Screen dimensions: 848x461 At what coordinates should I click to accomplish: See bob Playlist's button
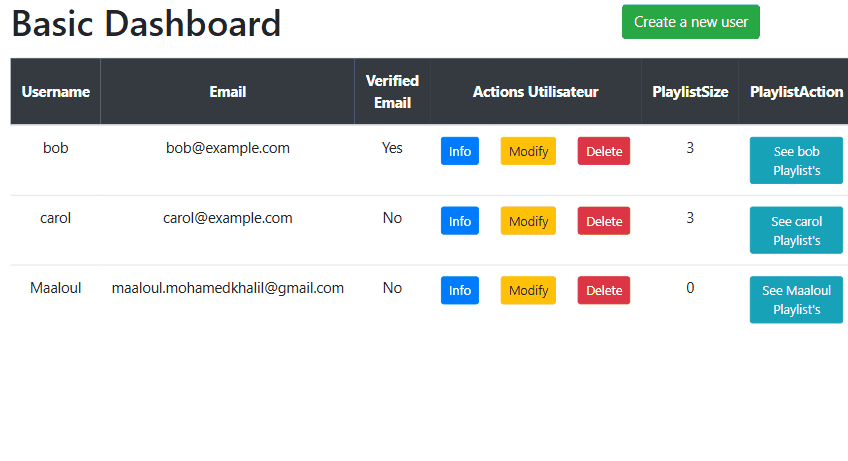click(796, 161)
